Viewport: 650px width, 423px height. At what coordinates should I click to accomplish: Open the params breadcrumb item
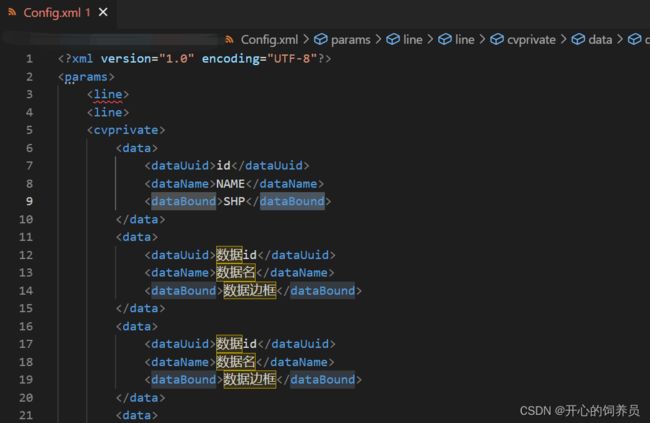(x=350, y=40)
